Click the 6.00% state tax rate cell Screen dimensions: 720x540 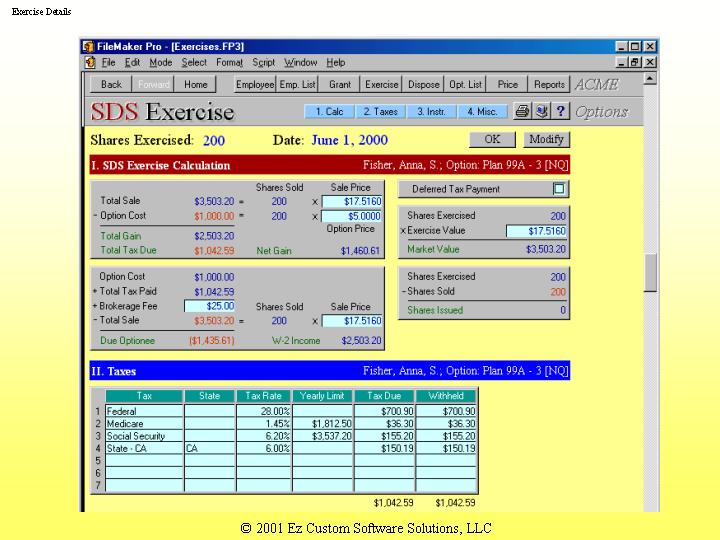coord(264,448)
